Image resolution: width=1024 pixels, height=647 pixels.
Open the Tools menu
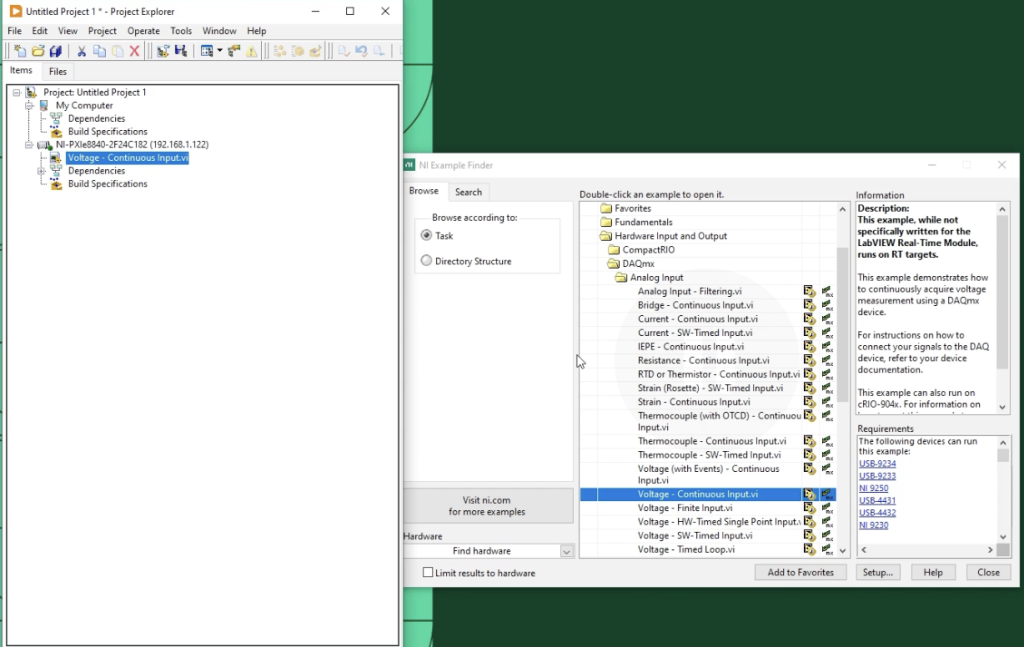(x=181, y=31)
